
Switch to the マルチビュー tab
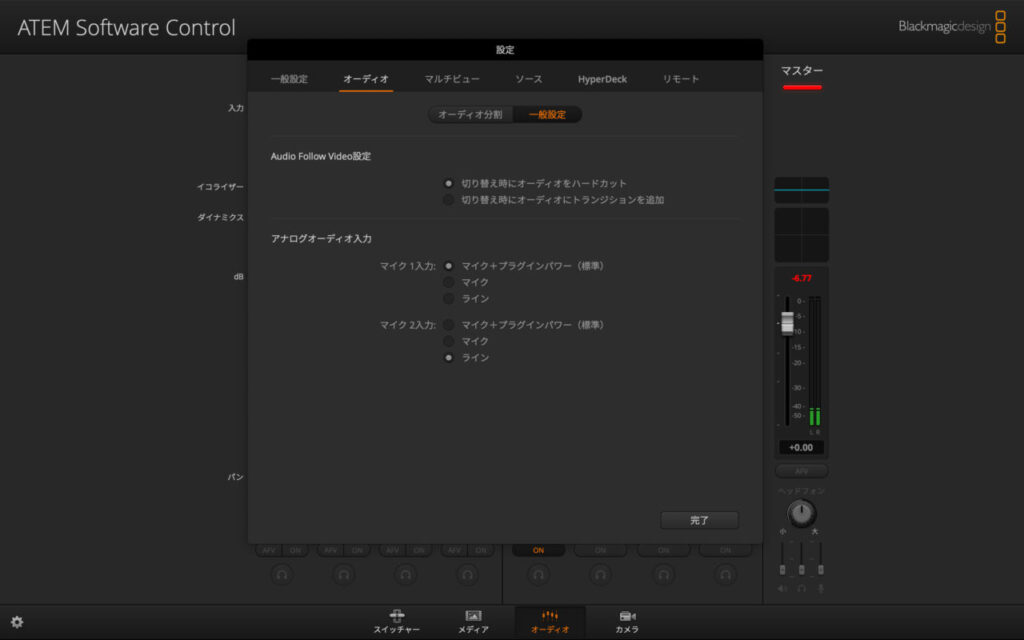point(452,79)
